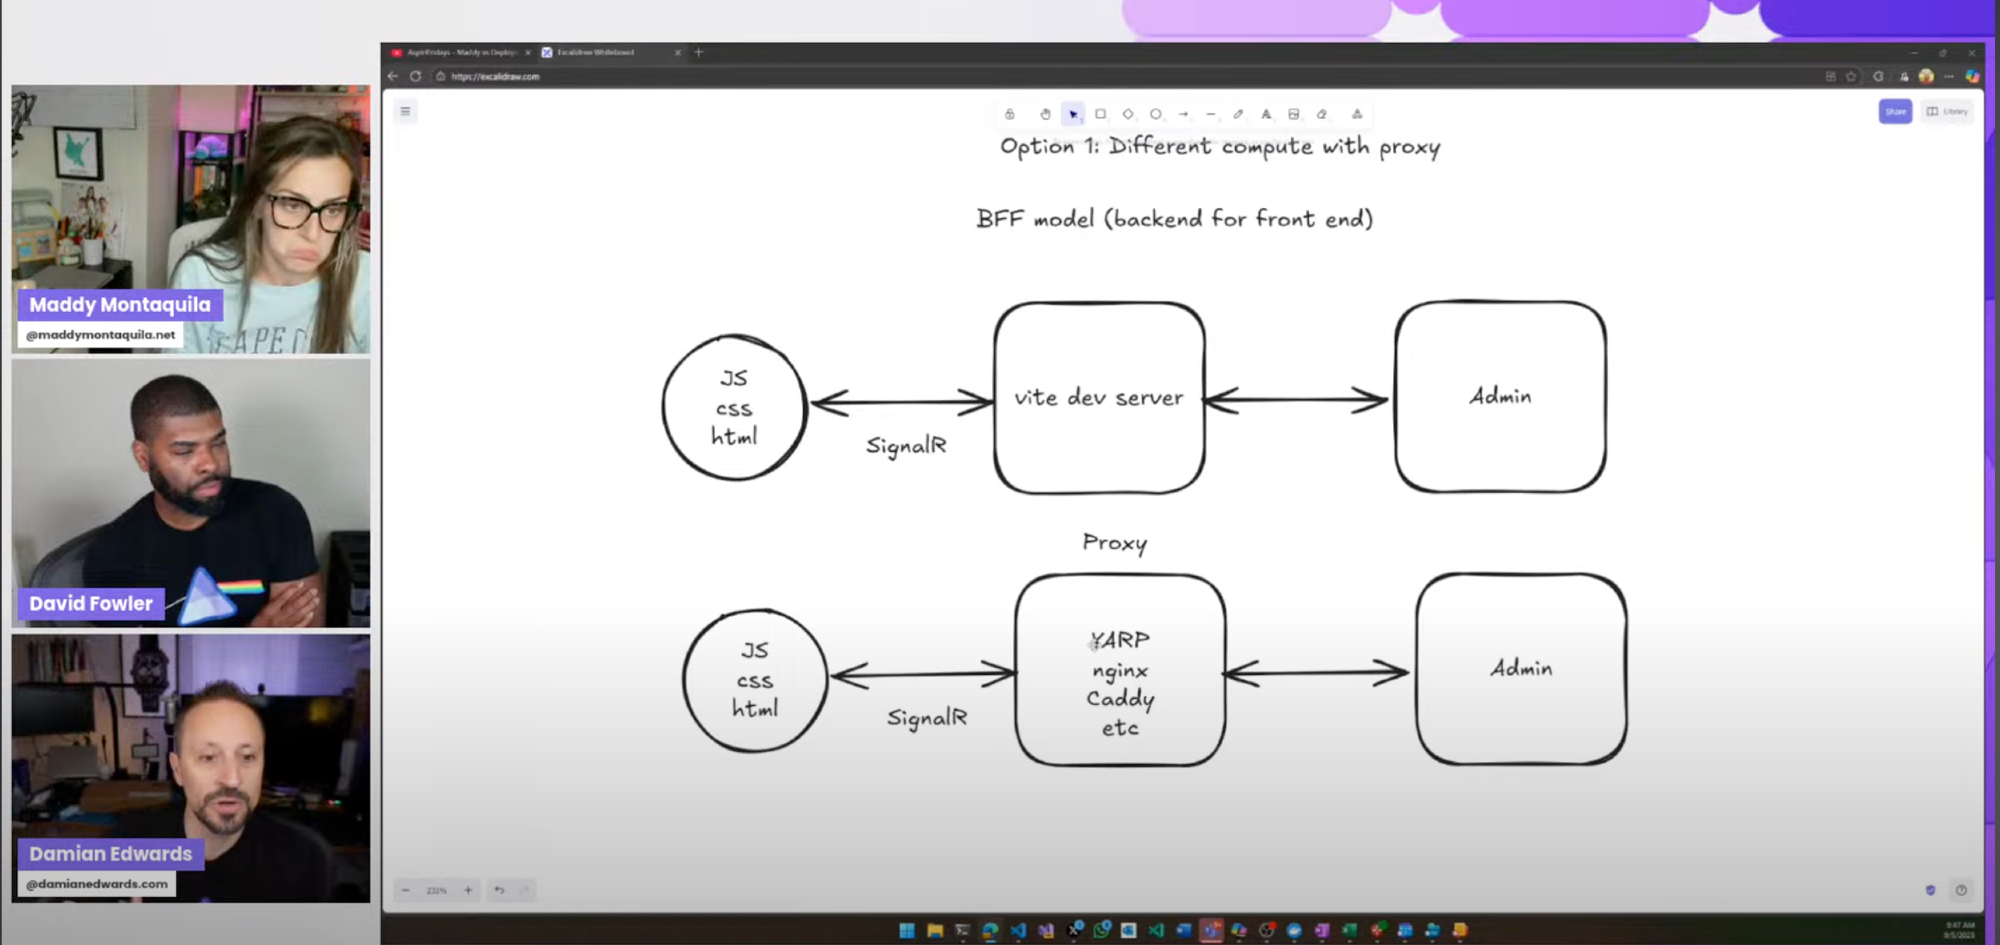The image size is (2000, 945).
Task: Click the Share button
Action: coord(1895,111)
